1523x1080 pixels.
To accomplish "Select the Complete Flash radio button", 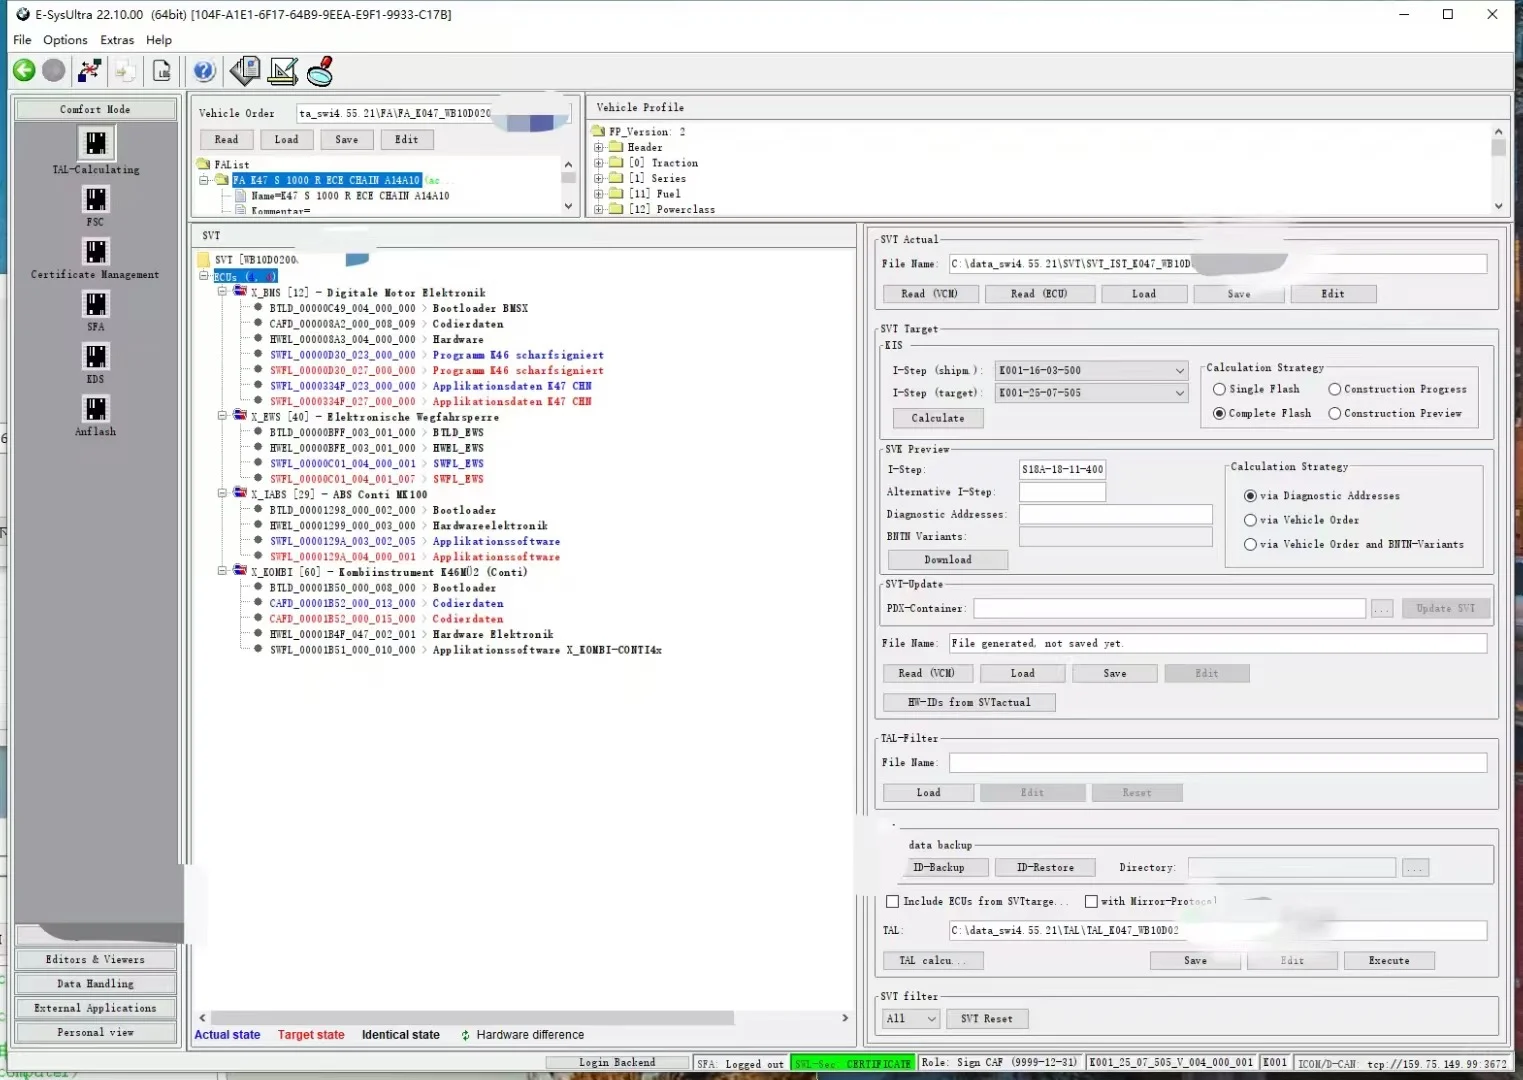I will pos(1219,413).
